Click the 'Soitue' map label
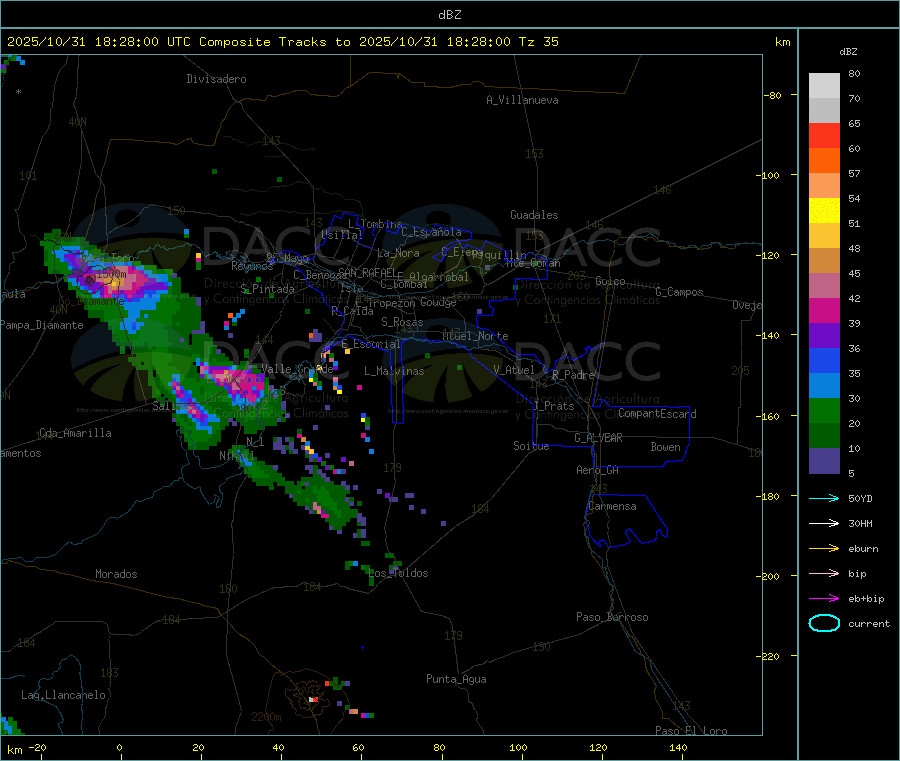 click(531, 446)
